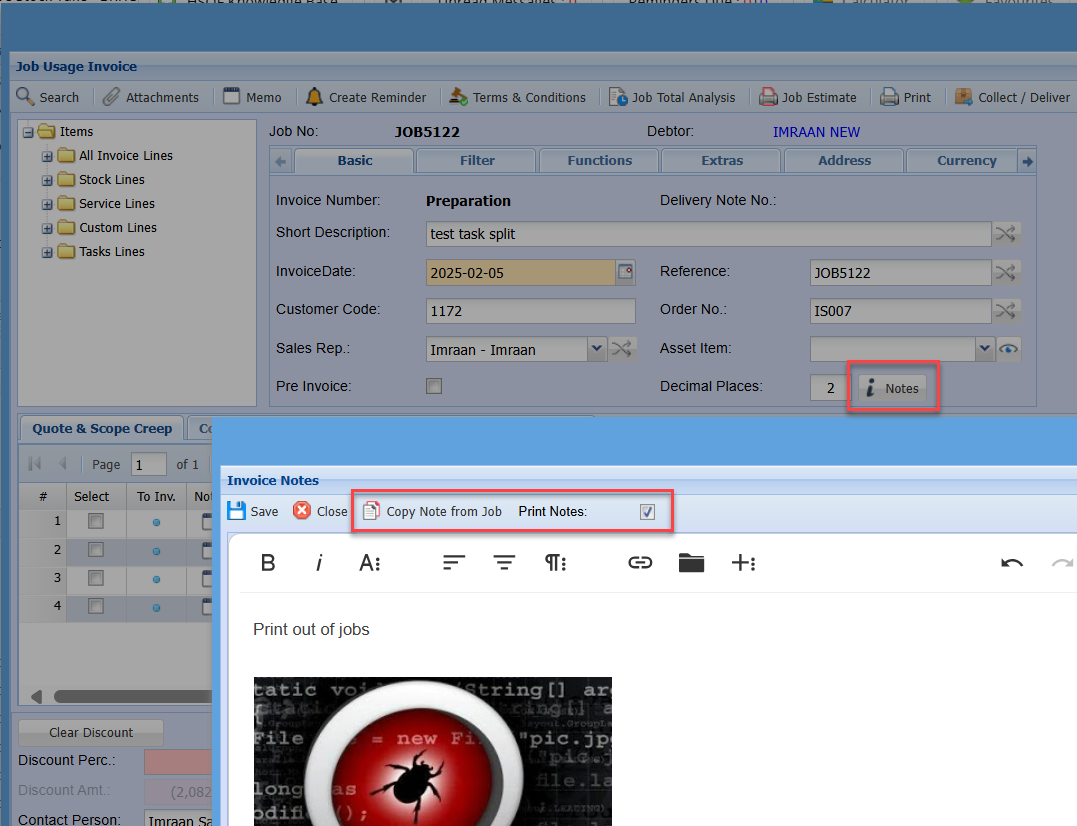
Task: Click the Italic formatting icon
Action: tap(319, 563)
